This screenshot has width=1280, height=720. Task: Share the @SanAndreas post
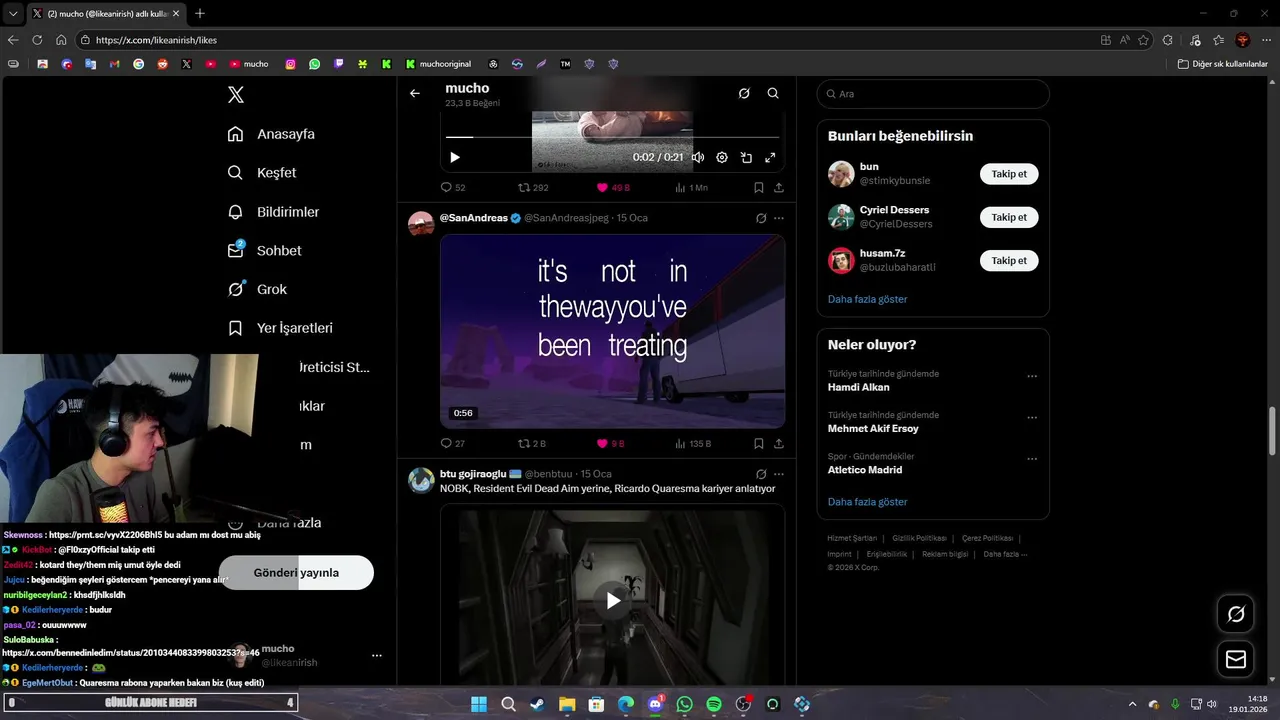tap(778, 443)
